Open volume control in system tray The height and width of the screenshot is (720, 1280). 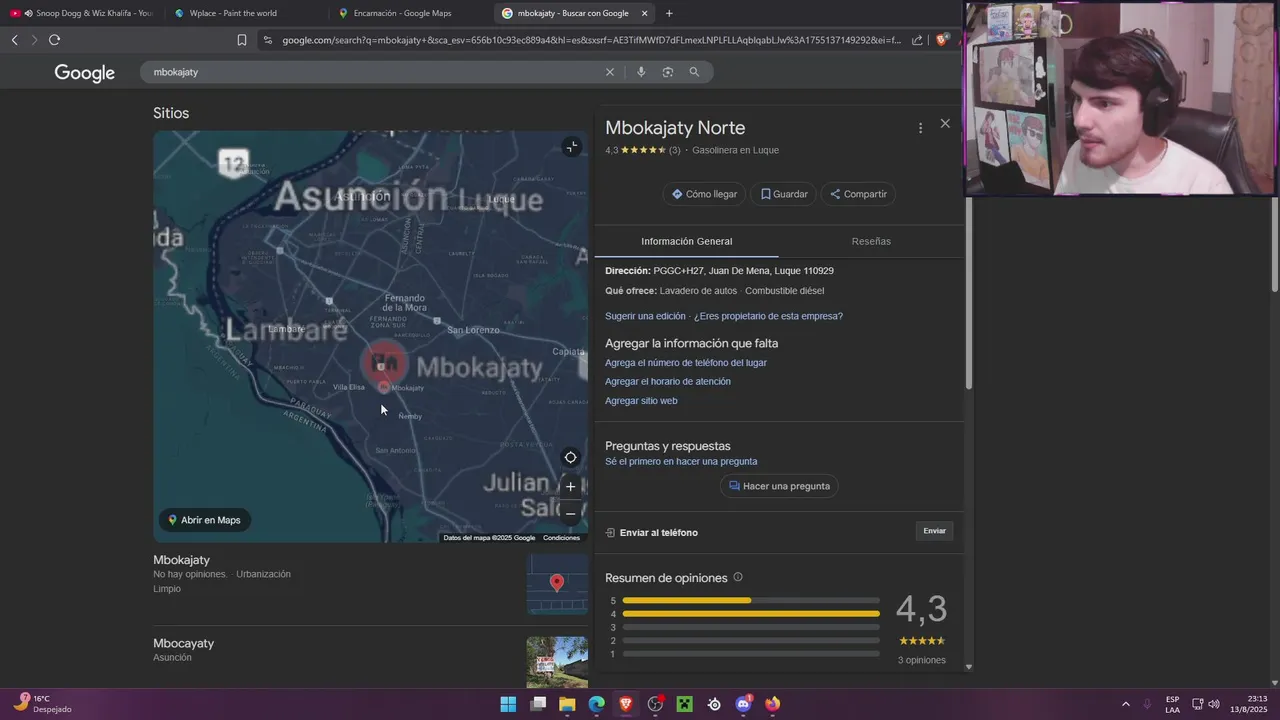pyautogui.click(x=1214, y=704)
